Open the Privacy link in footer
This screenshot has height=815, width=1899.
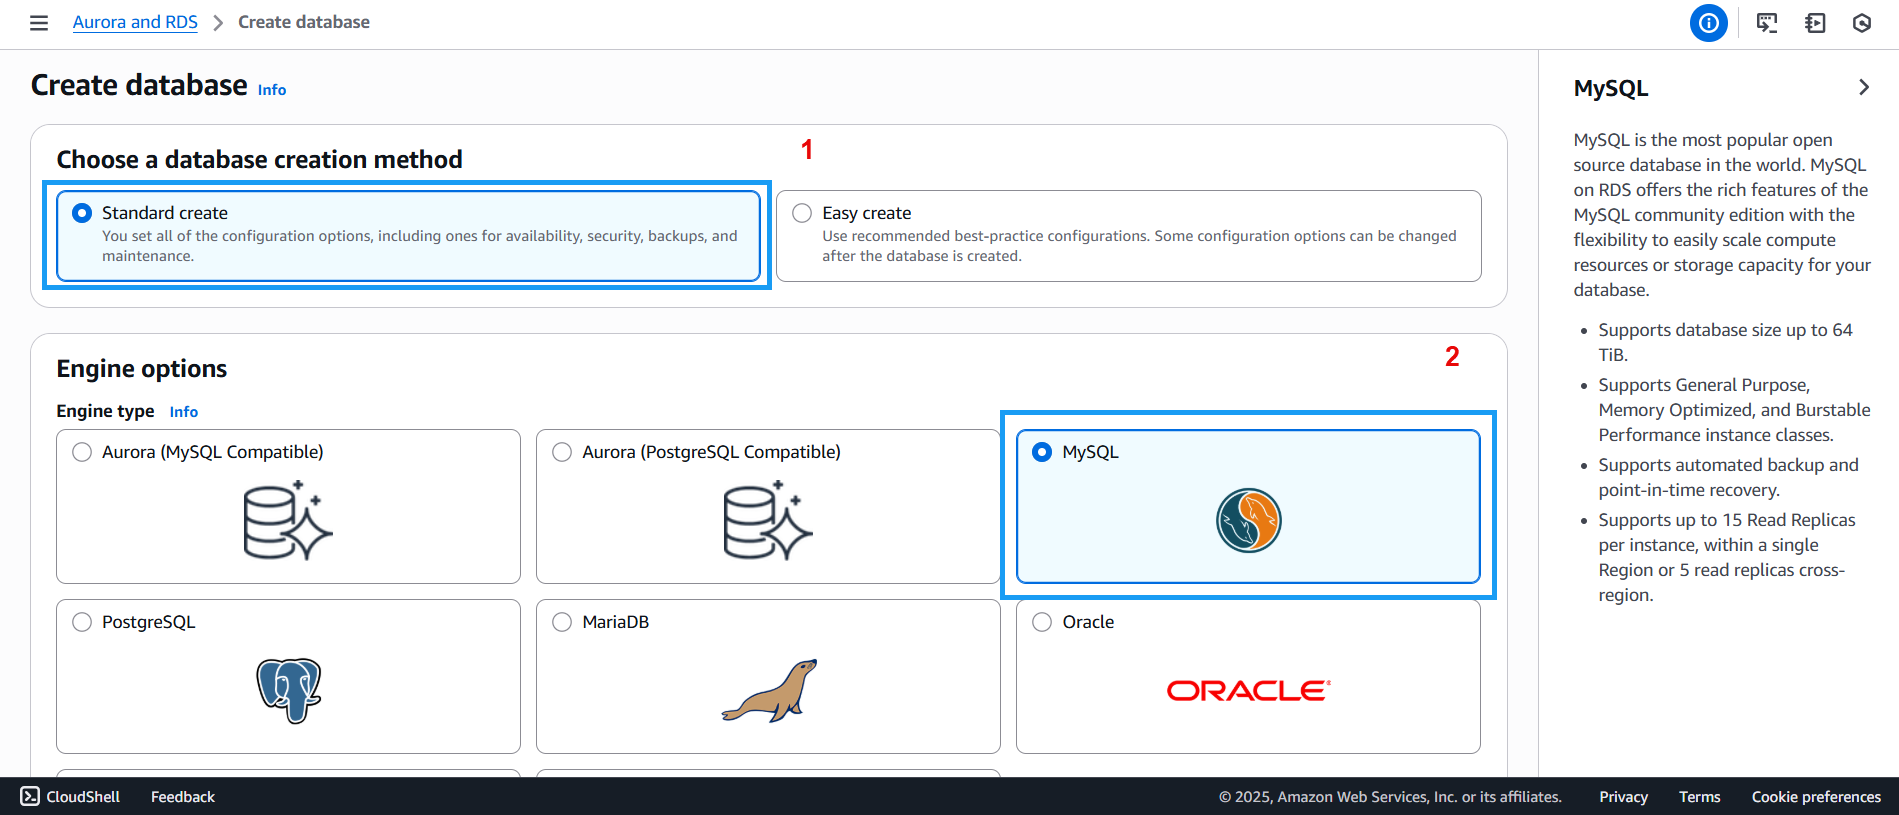pos(1623,797)
